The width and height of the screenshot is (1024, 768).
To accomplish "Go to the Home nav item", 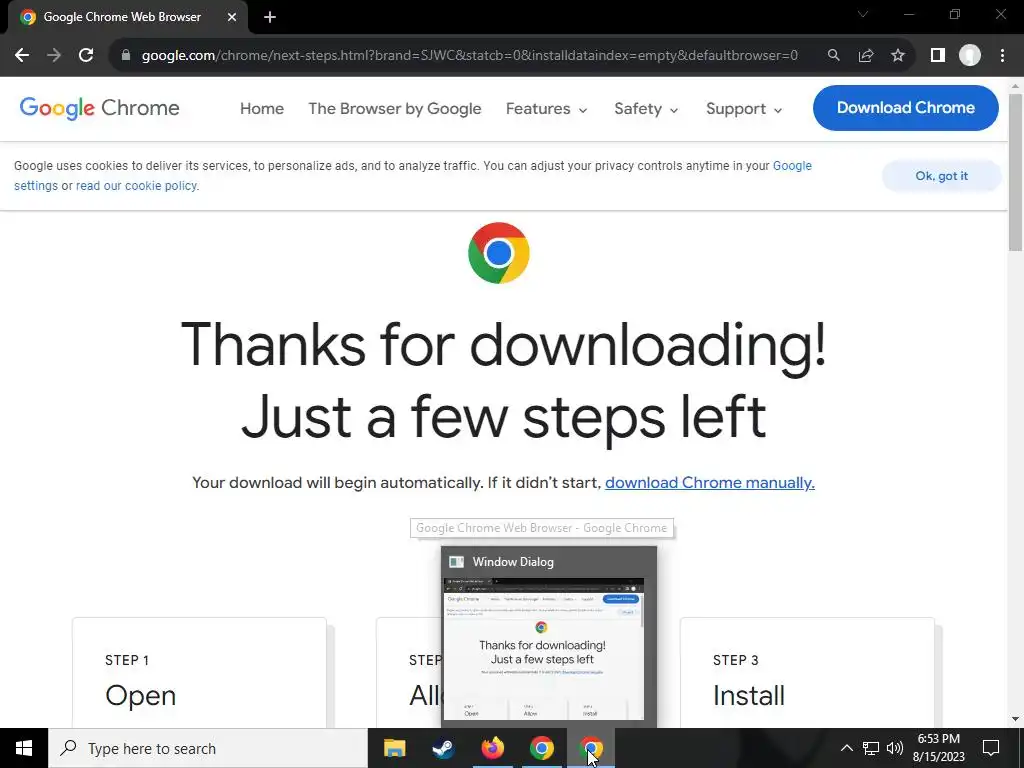I will pyautogui.click(x=262, y=108).
